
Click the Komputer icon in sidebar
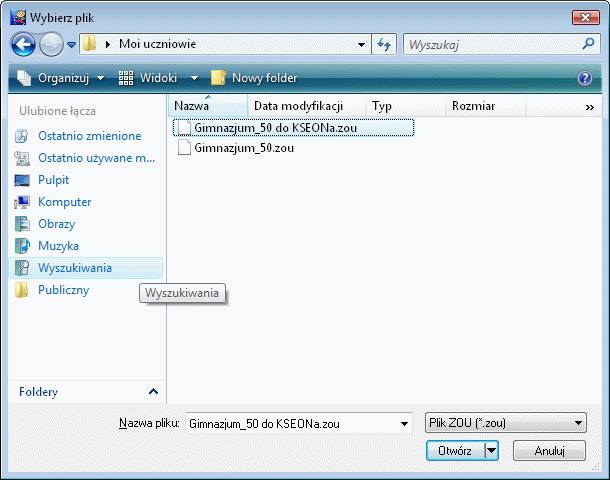(22, 202)
